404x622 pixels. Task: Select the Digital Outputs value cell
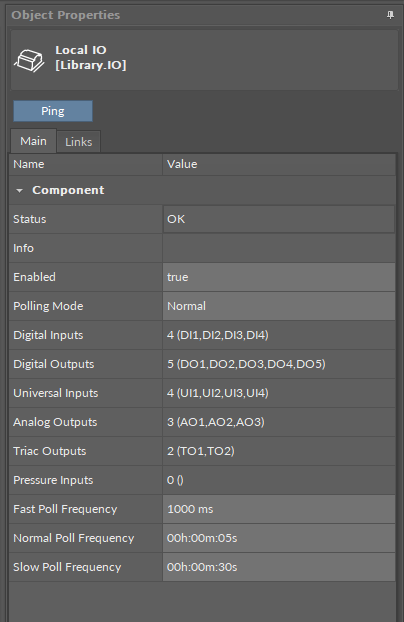coord(279,364)
